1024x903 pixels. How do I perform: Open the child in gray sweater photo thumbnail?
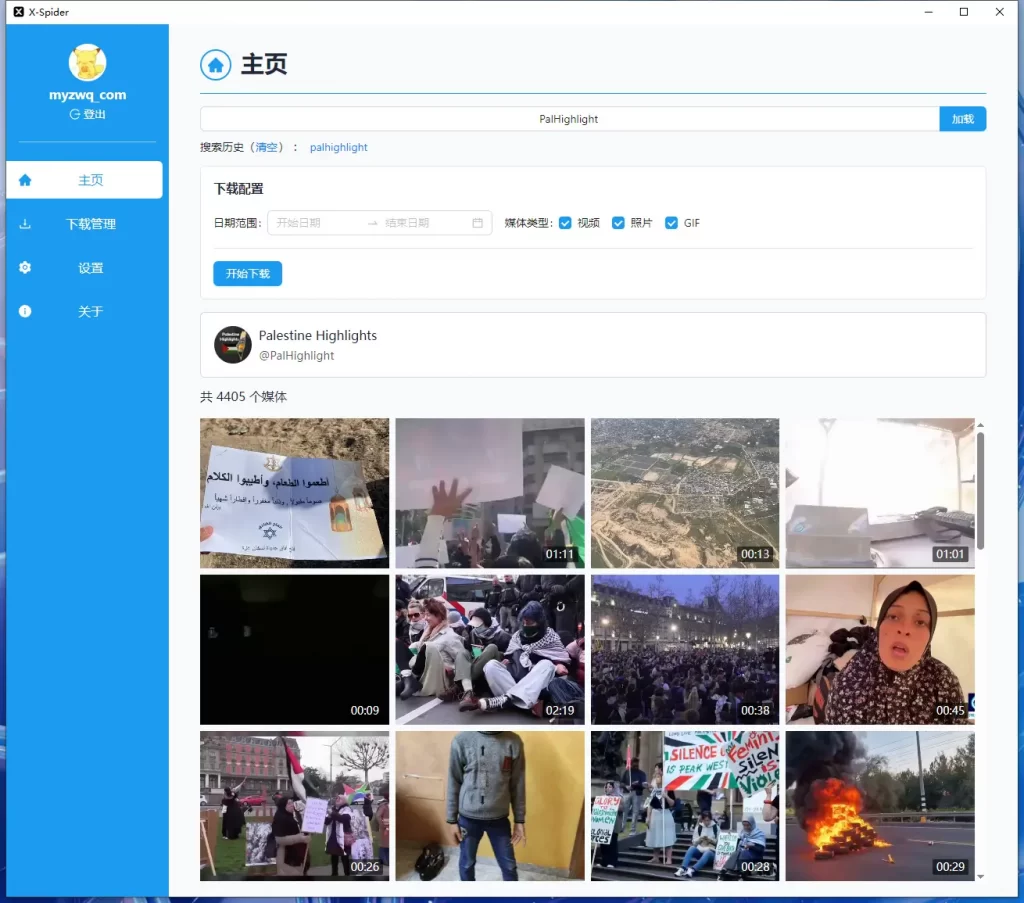pos(490,806)
